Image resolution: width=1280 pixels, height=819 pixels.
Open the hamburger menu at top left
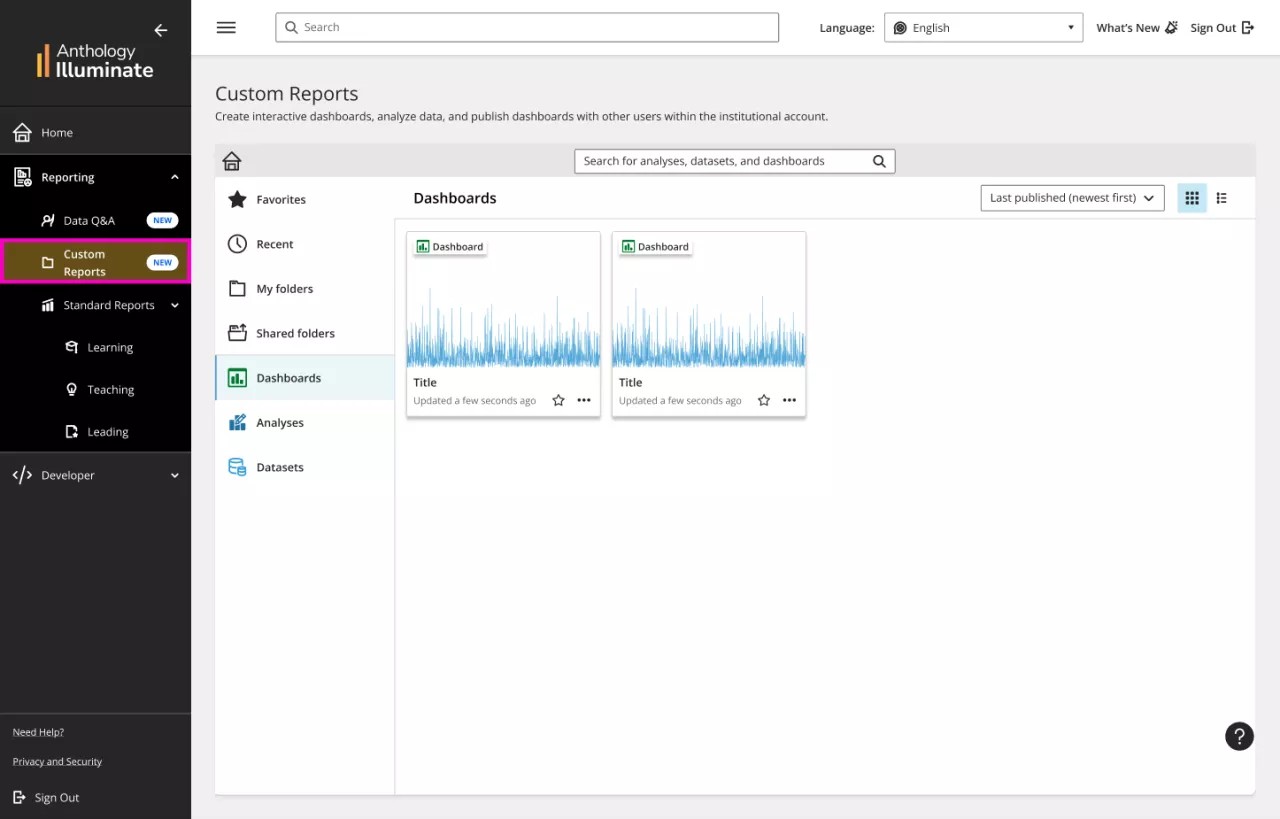pos(226,27)
